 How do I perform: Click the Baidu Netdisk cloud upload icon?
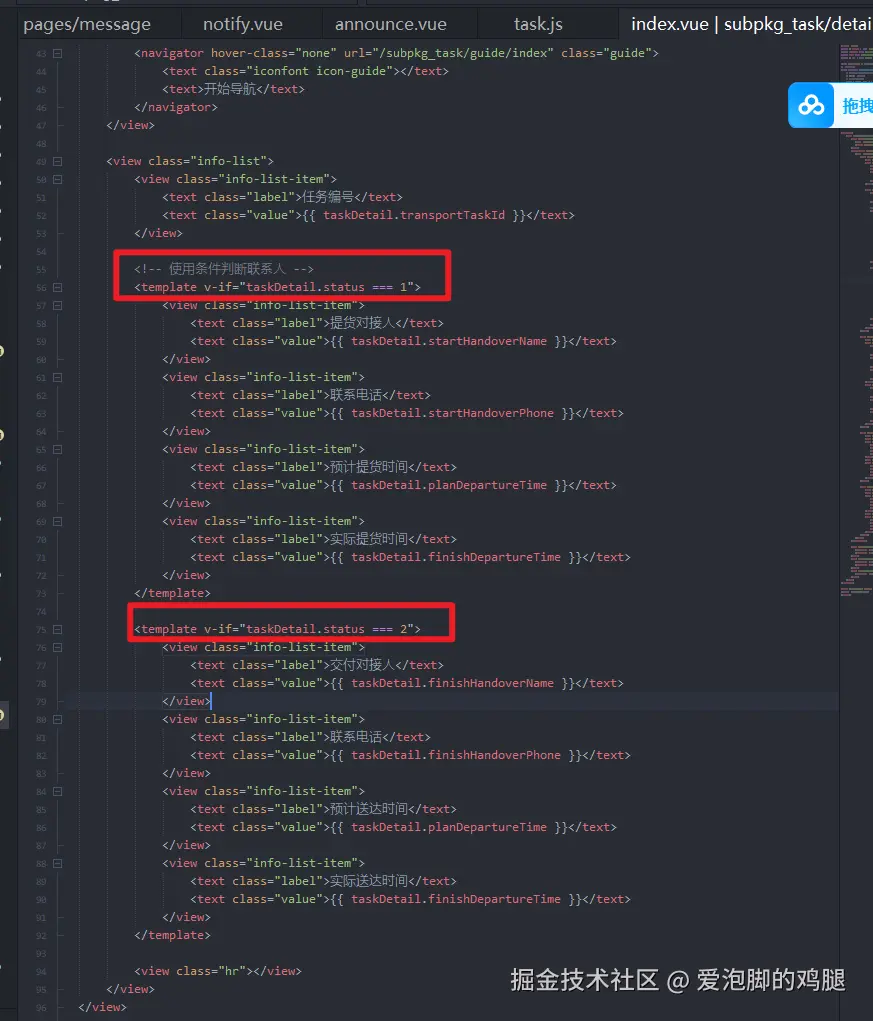pyautogui.click(x=811, y=105)
